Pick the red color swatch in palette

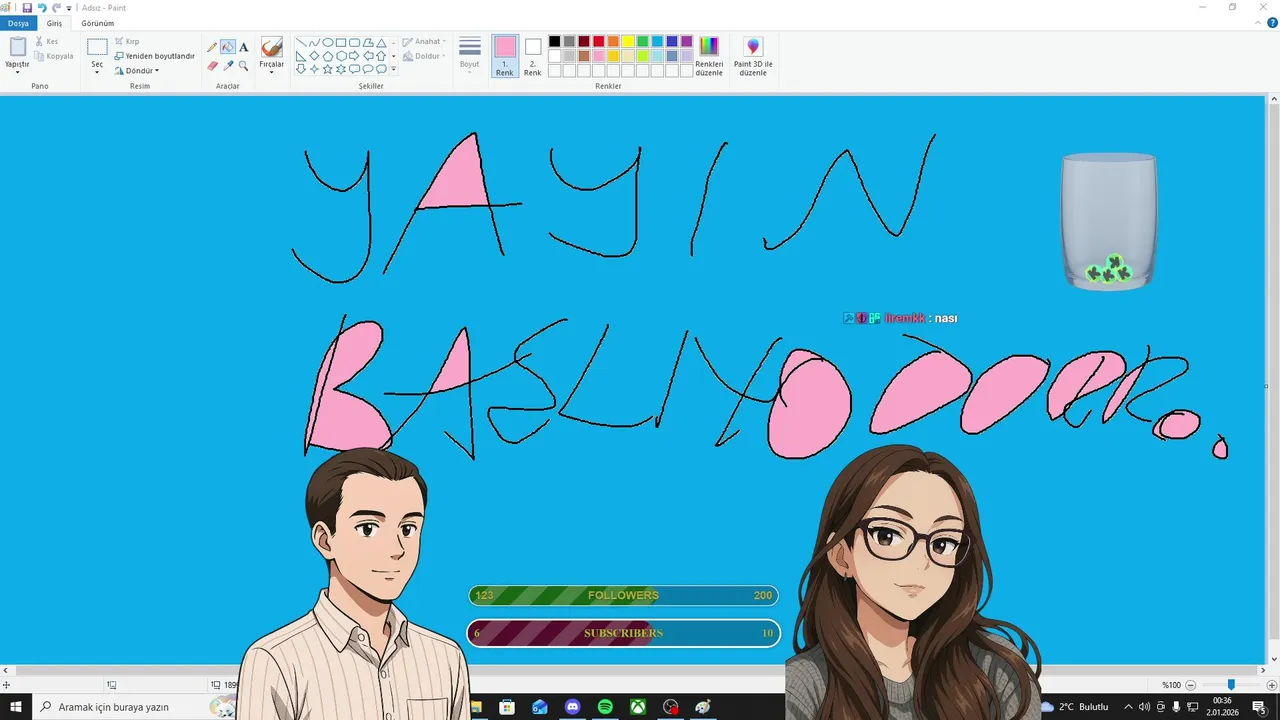[599, 41]
